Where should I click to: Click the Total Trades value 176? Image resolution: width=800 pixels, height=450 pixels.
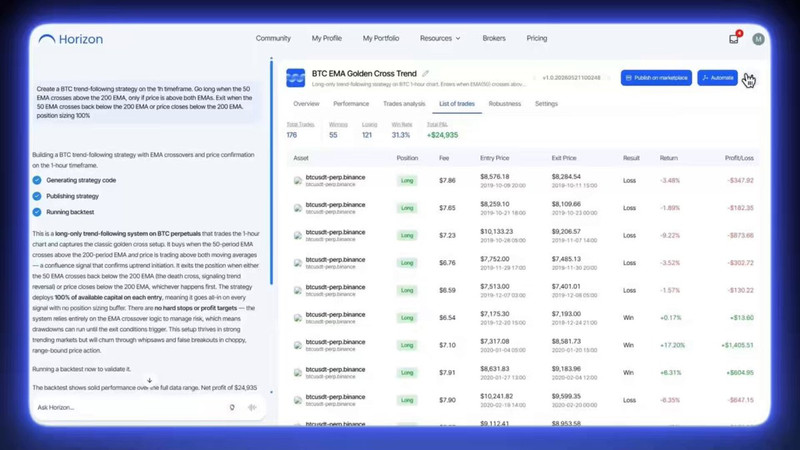click(x=292, y=135)
